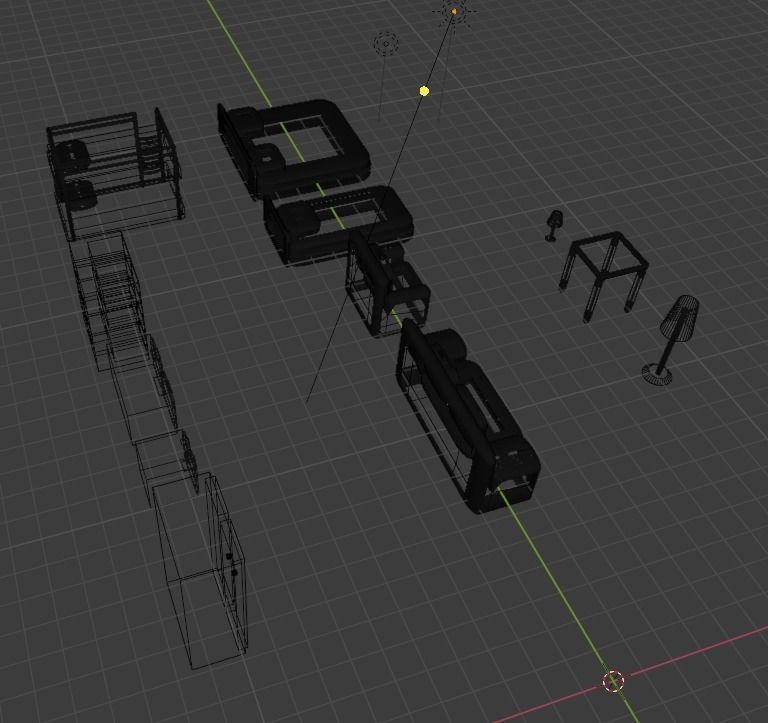Select the highlighted orange-centered light object
The width and height of the screenshot is (768, 723).
click(x=454, y=11)
